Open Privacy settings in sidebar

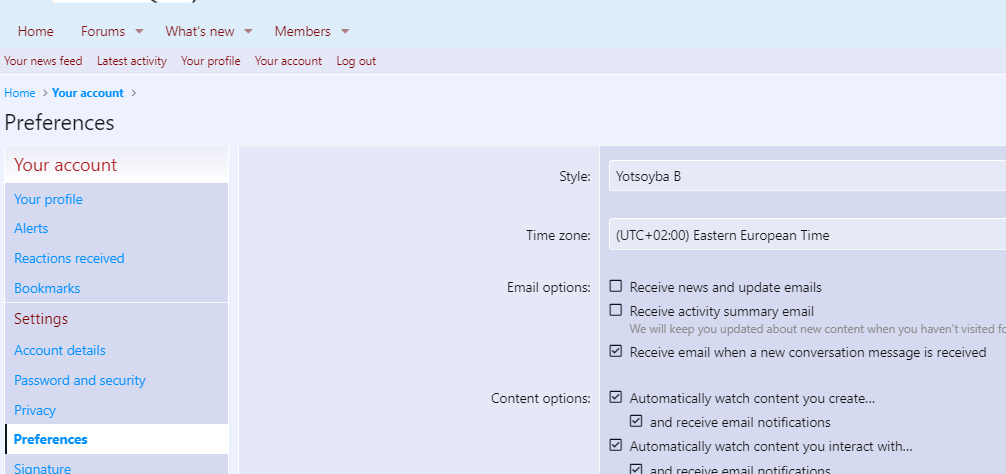tap(35, 410)
